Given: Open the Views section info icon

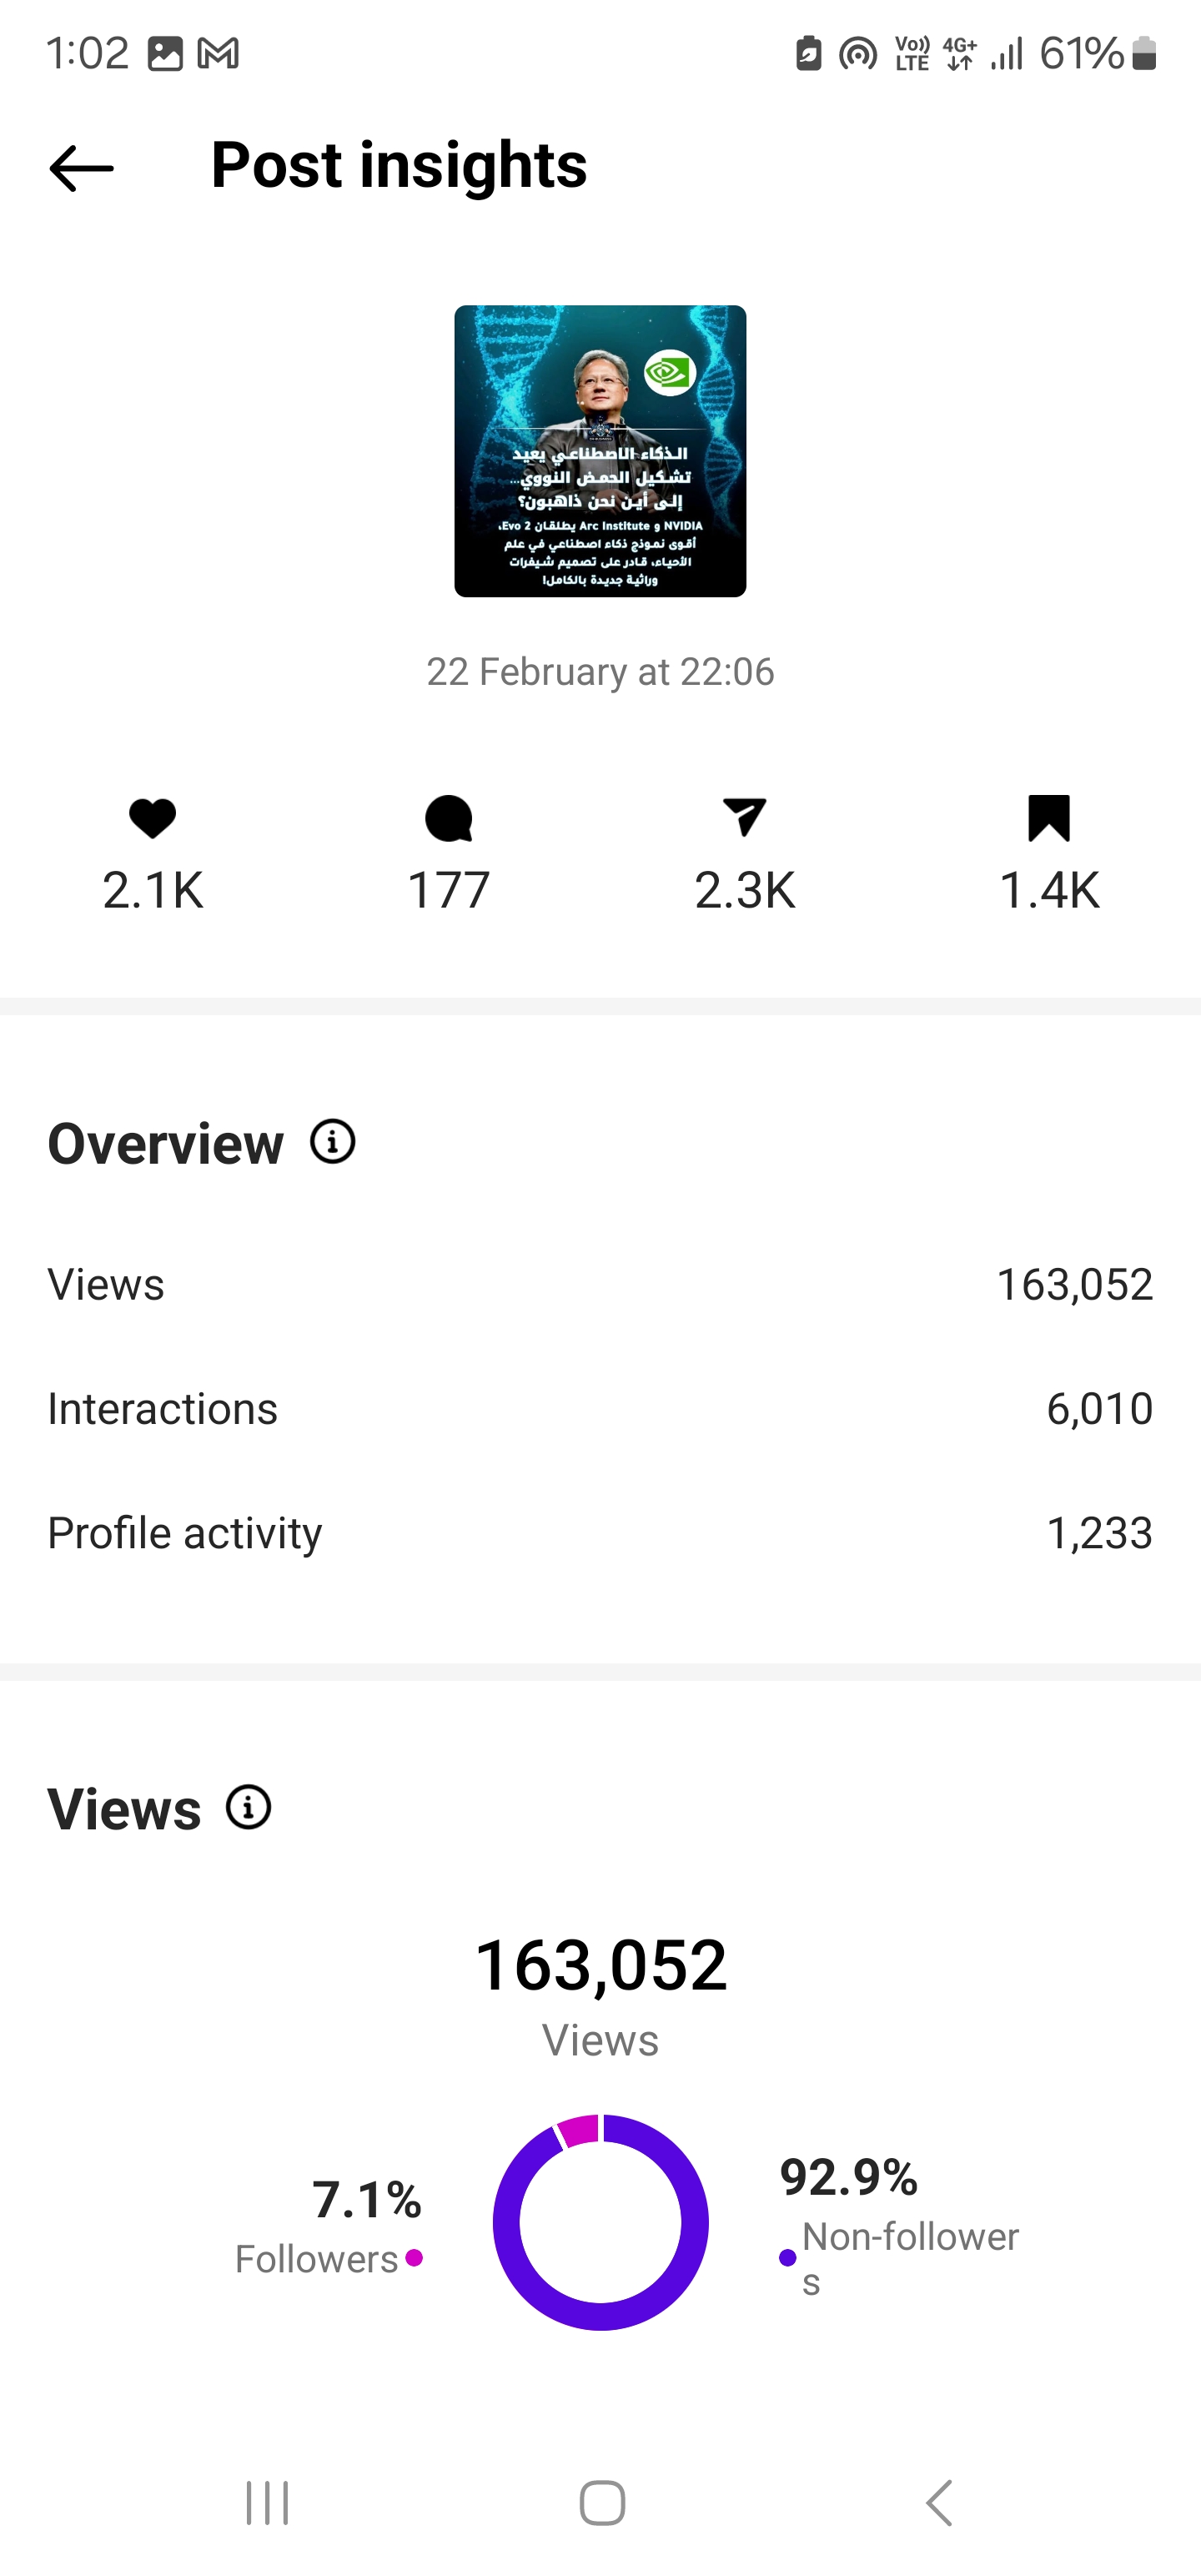Looking at the screenshot, I should (x=249, y=1808).
